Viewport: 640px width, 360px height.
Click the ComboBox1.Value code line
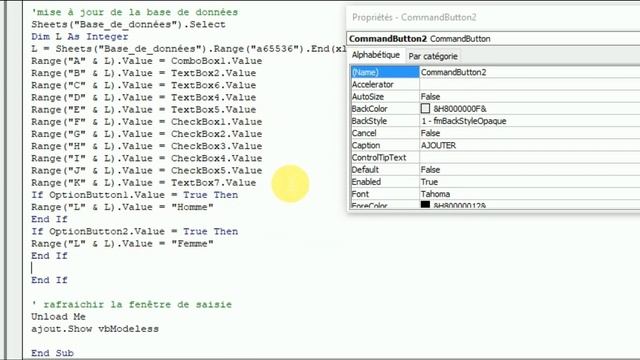(x=147, y=61)
